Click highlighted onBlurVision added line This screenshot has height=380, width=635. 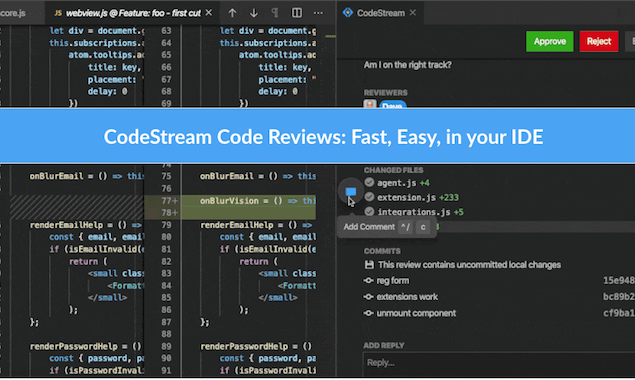[x=258, y=201]
